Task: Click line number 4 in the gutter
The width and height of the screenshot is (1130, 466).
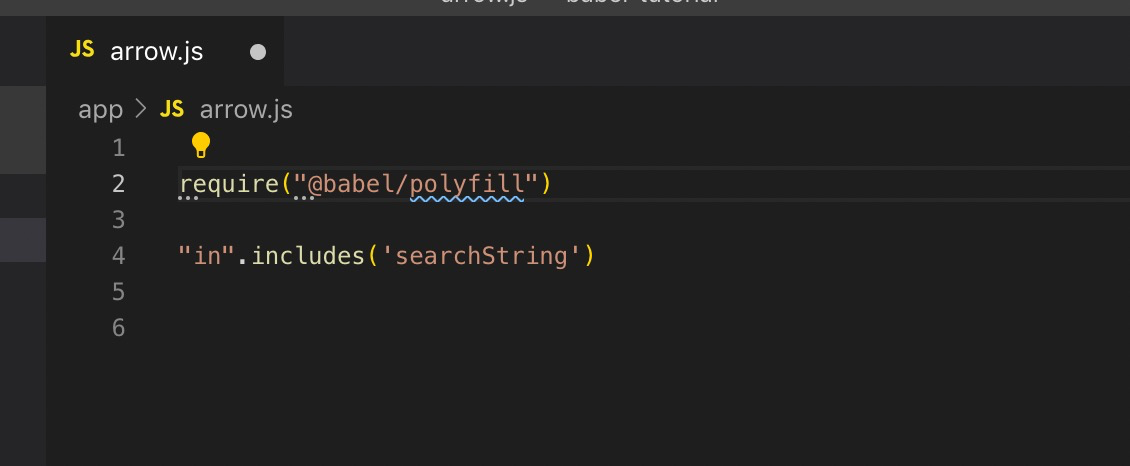Action: [x=119, y=256]
